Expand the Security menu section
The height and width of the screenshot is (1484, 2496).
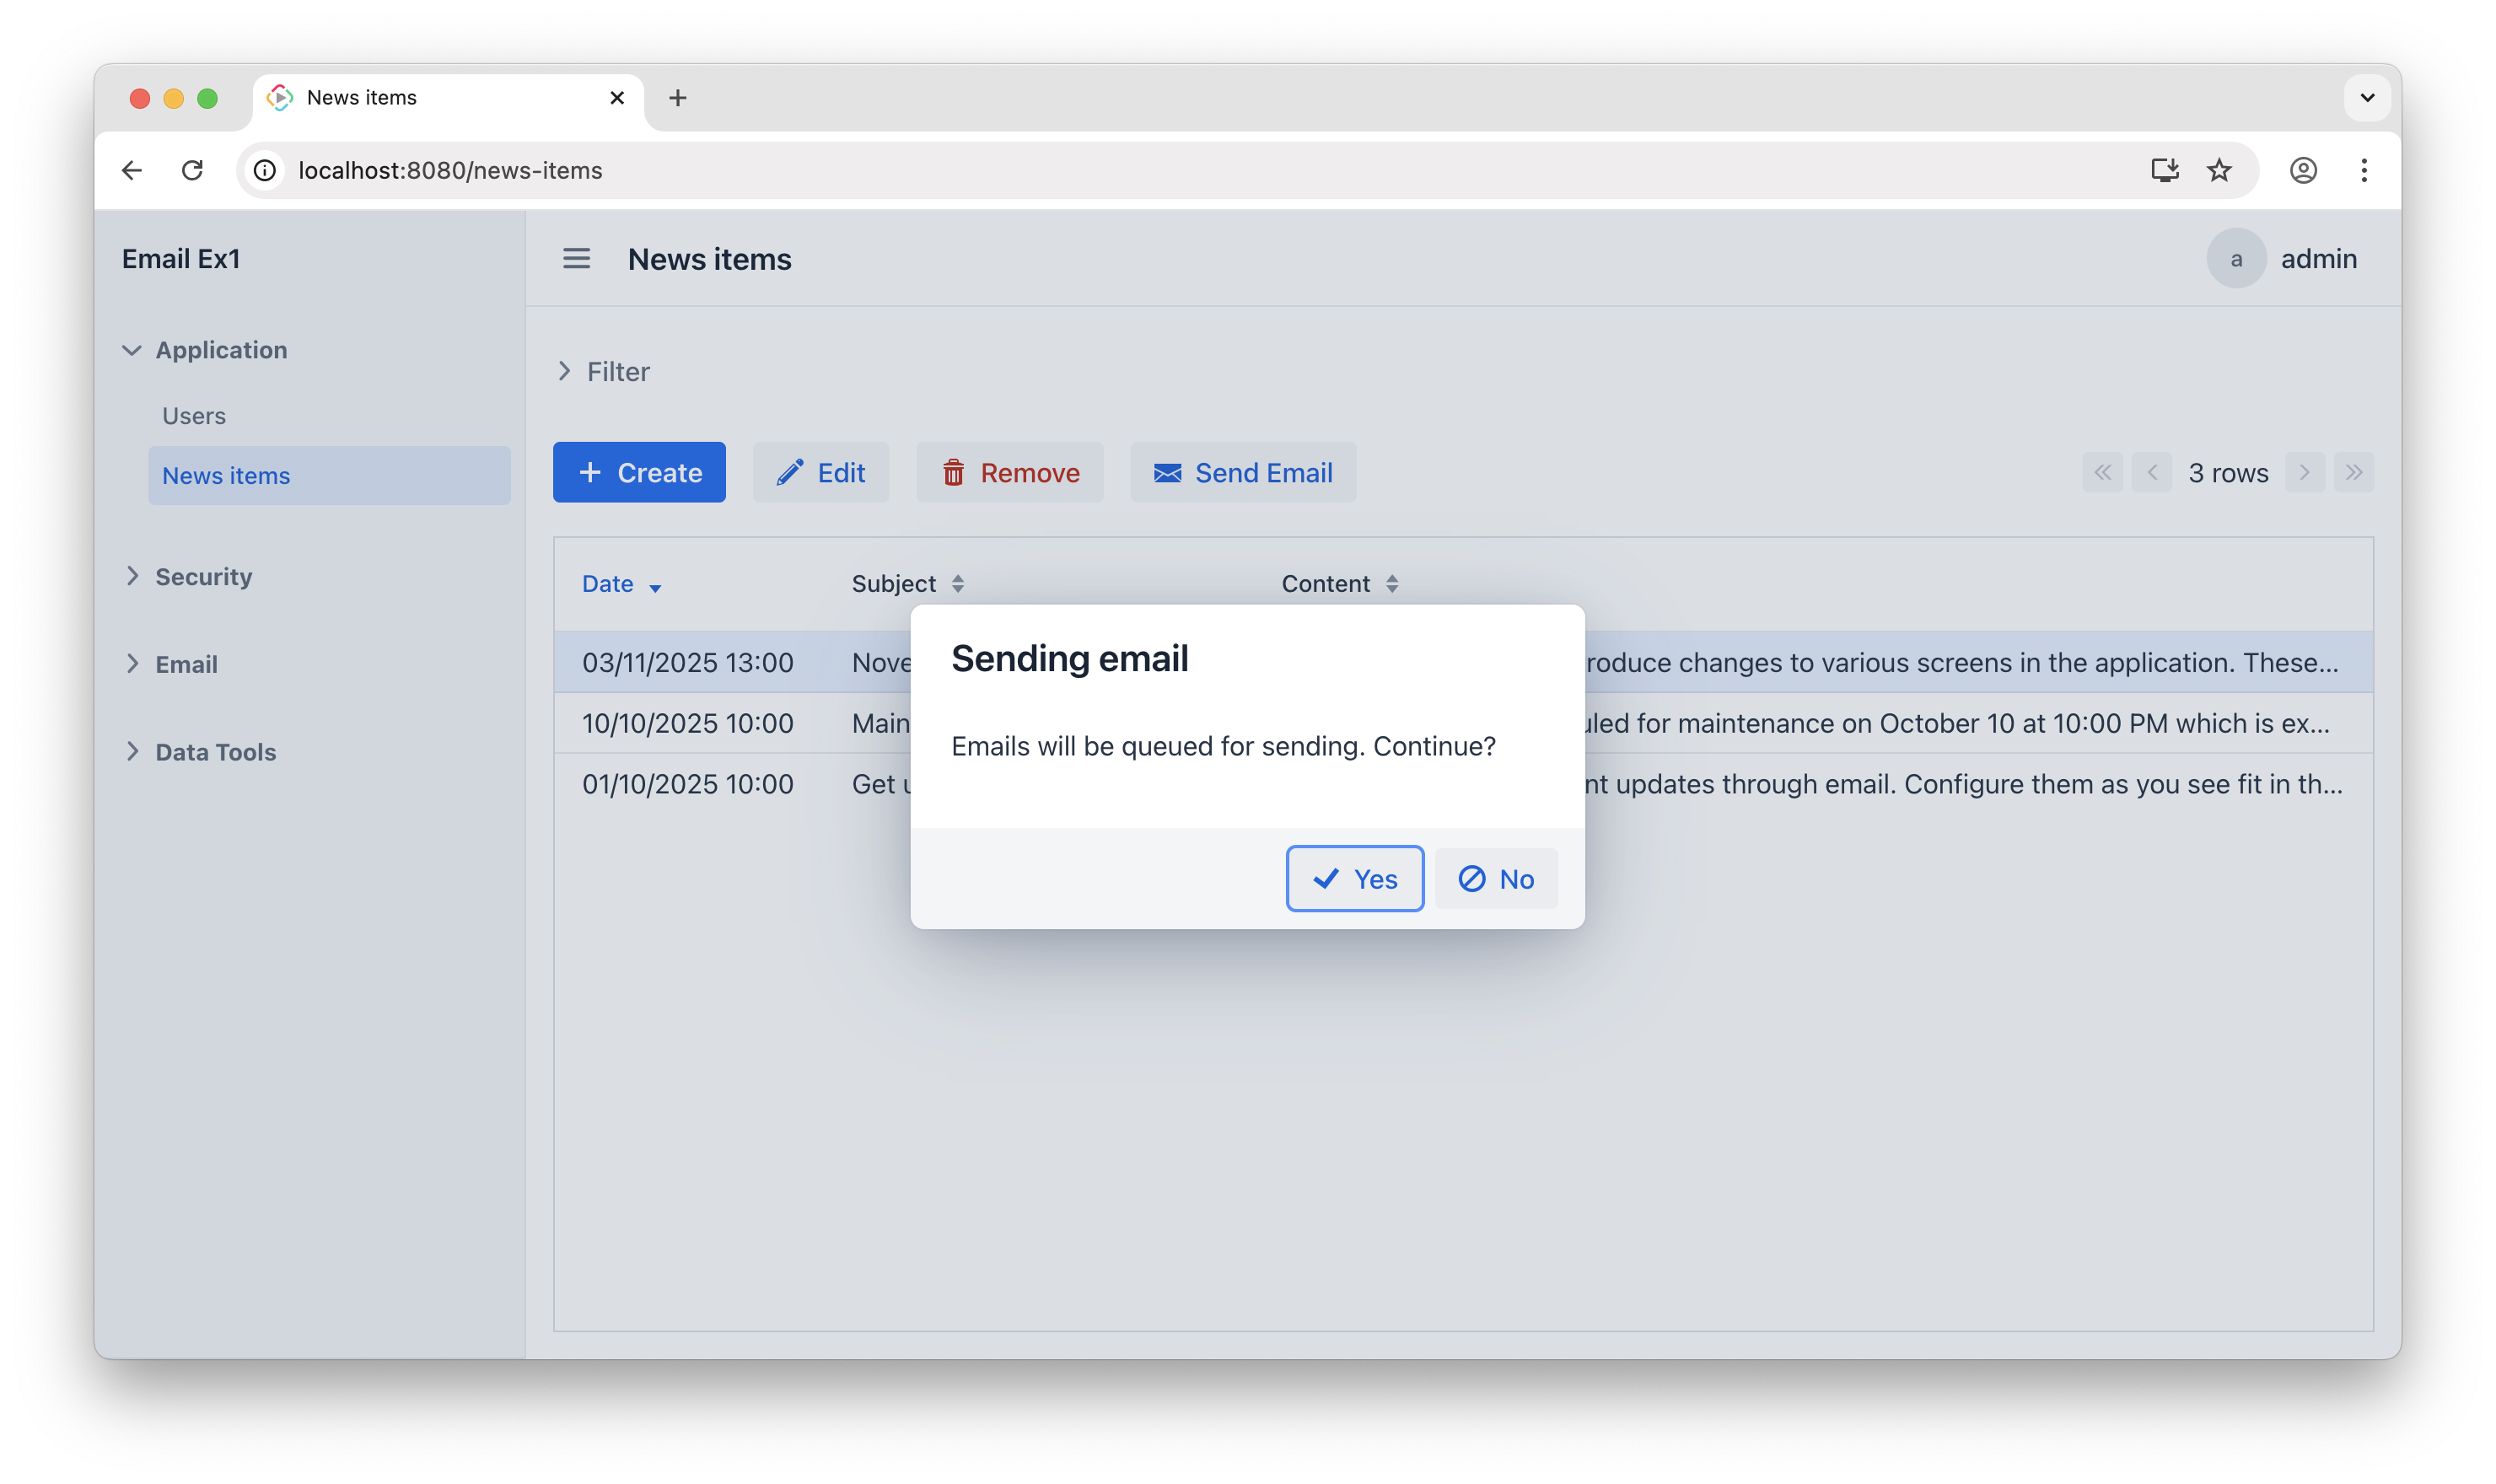point(203,577)
